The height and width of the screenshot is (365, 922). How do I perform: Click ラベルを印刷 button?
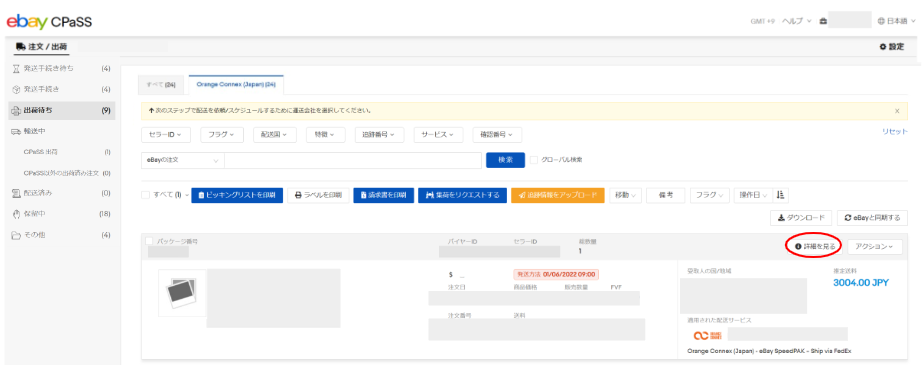click(x=318, y=195)
